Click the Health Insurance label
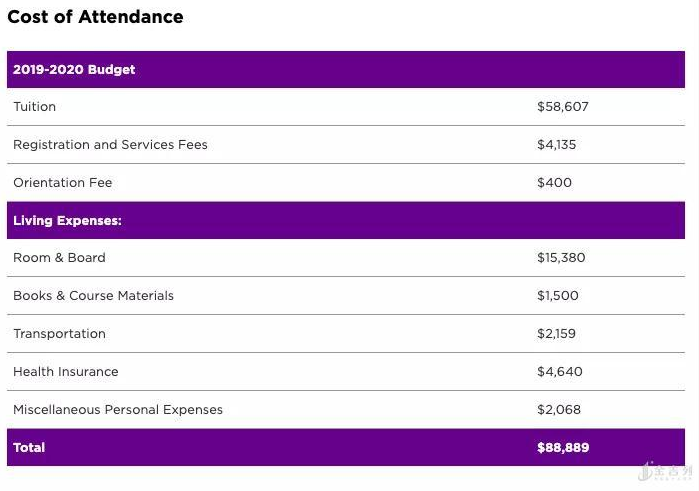Image resolution: width=699 pixels, height=491 pixels. click(x=66, y=372)
